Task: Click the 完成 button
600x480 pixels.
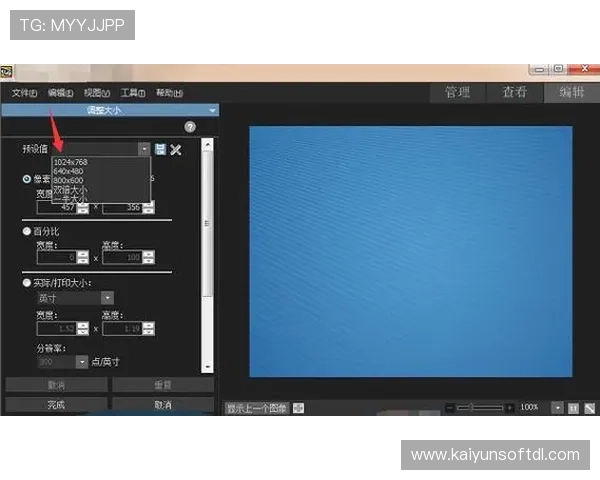Action: pyautogui.click(x=56, y=405)
